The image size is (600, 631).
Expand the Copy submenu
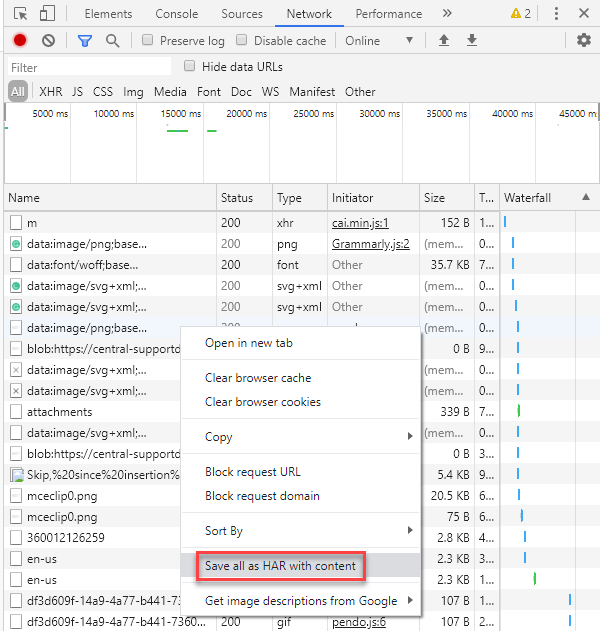click(300, 437)
